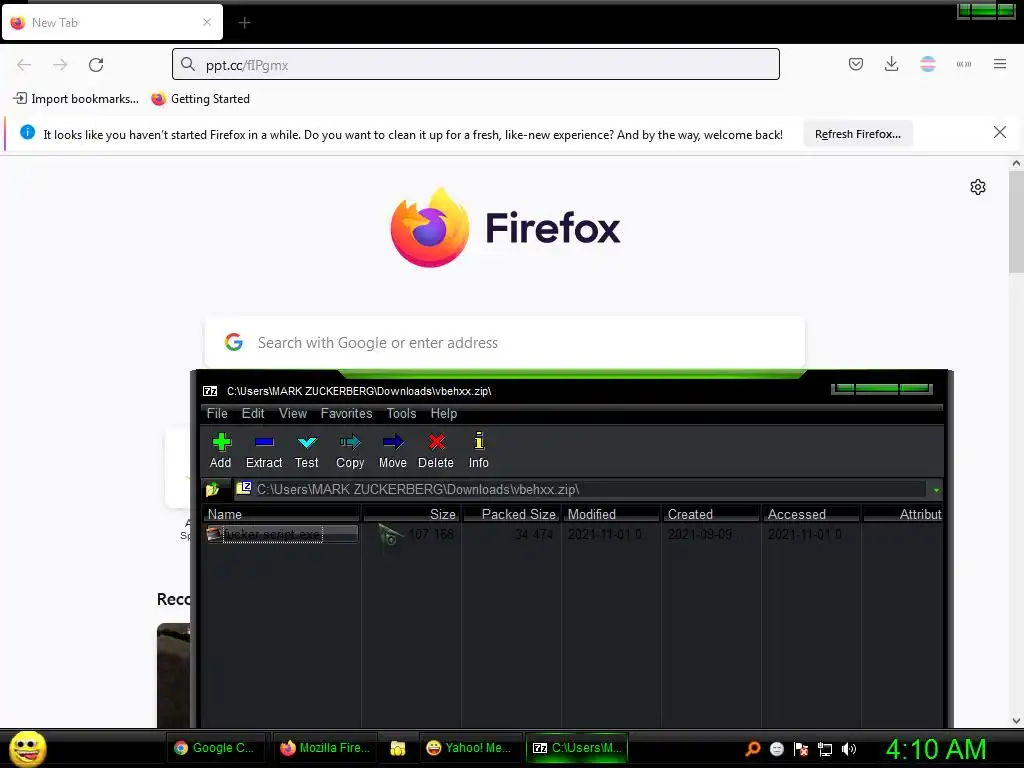Open the 7-Zip Favorites menu
This screenshot has height=768, width=1024.
tap(346, 413)
